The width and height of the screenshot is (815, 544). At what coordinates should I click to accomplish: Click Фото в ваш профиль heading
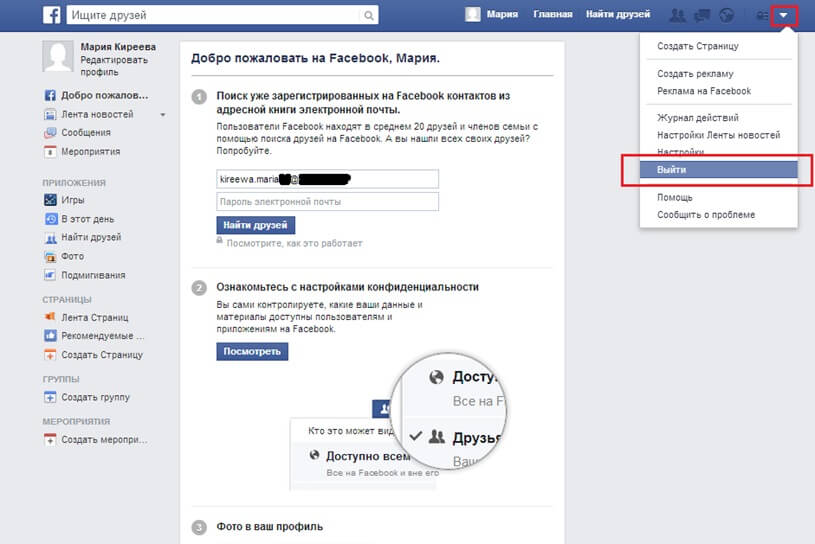(x=269, y=527)
